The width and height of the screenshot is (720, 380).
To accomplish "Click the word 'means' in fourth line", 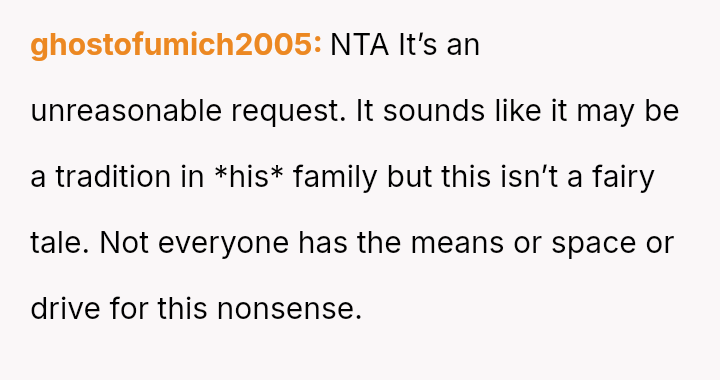I will point(457,244).
